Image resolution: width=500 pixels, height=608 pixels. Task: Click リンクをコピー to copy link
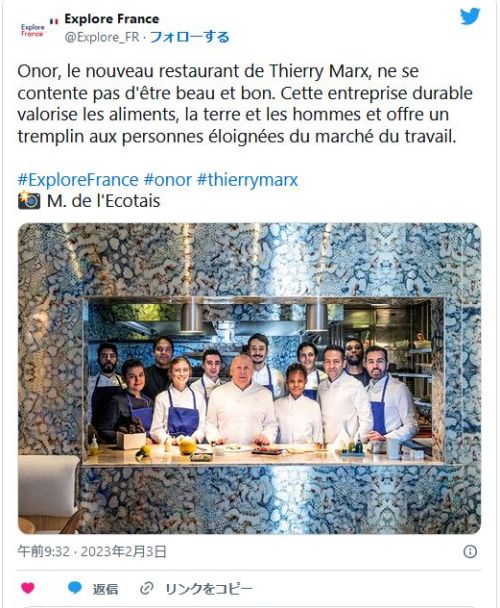coord(209,589)
